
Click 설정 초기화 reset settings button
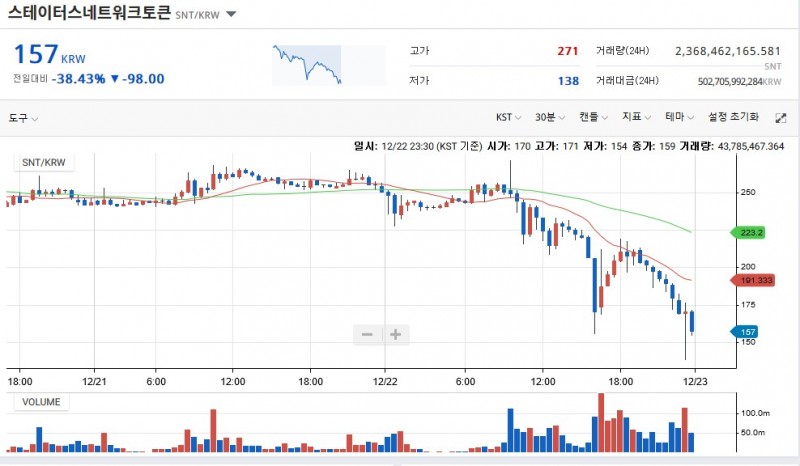(x=734, y=117)
